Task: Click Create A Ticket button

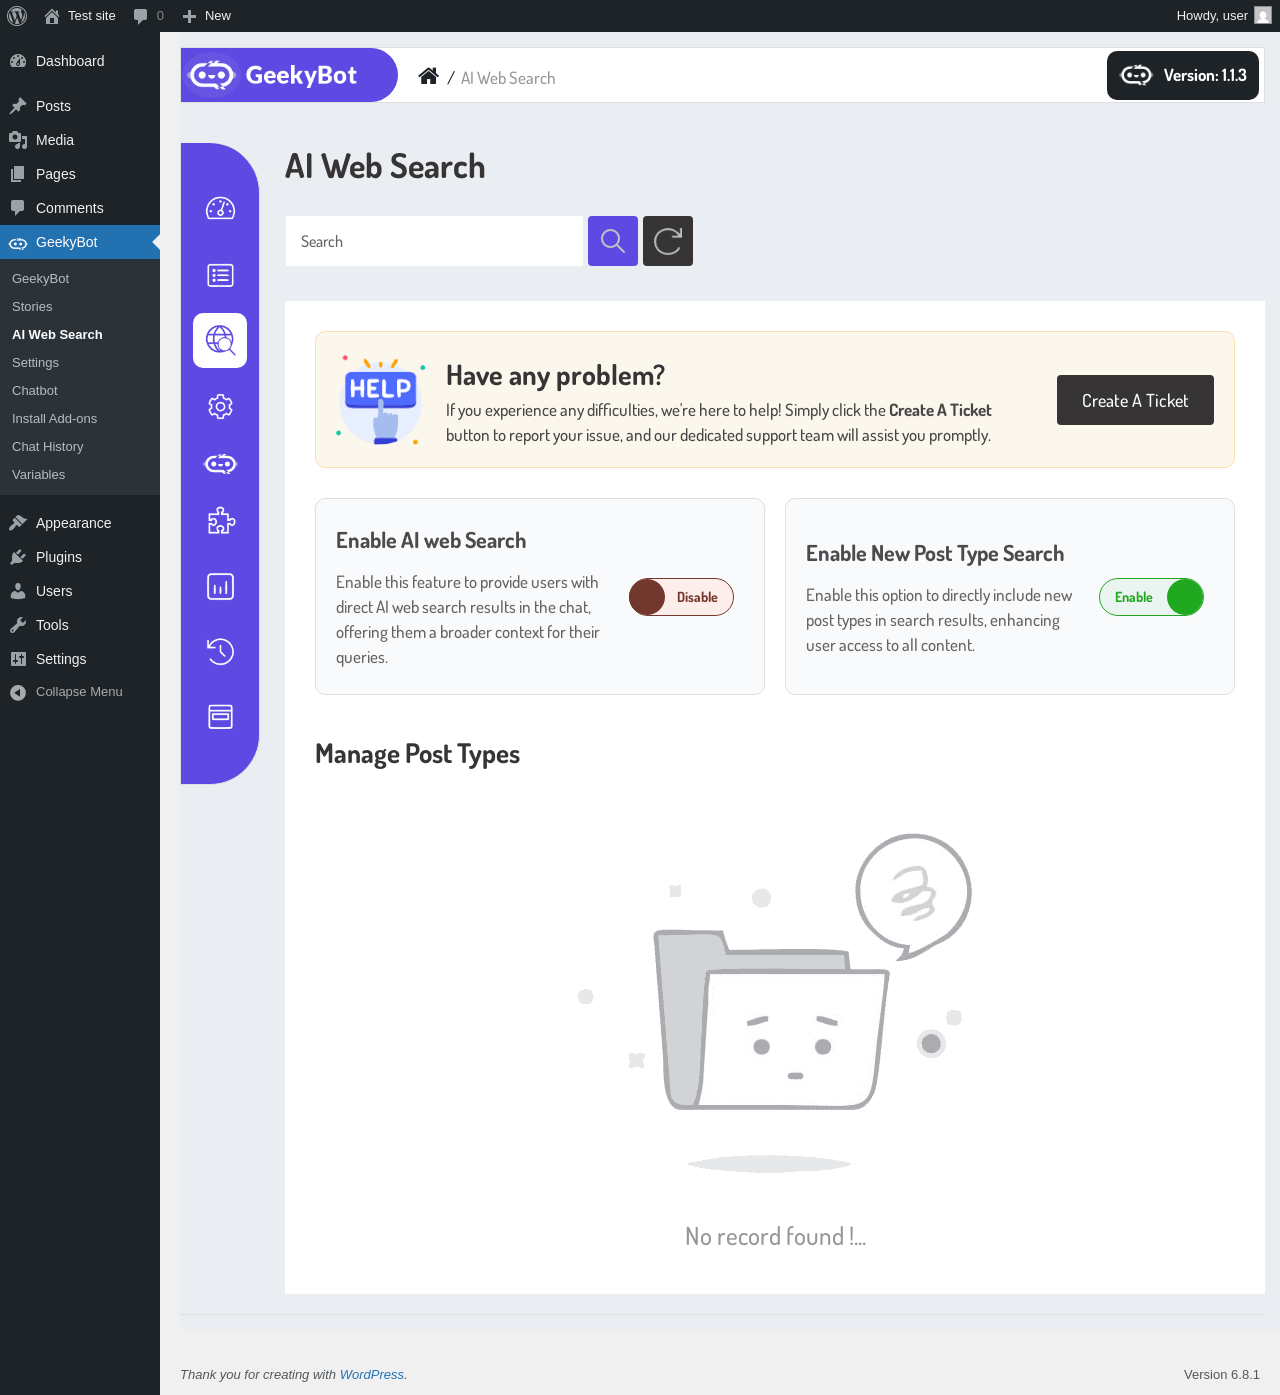Action: pos(1135,400)
